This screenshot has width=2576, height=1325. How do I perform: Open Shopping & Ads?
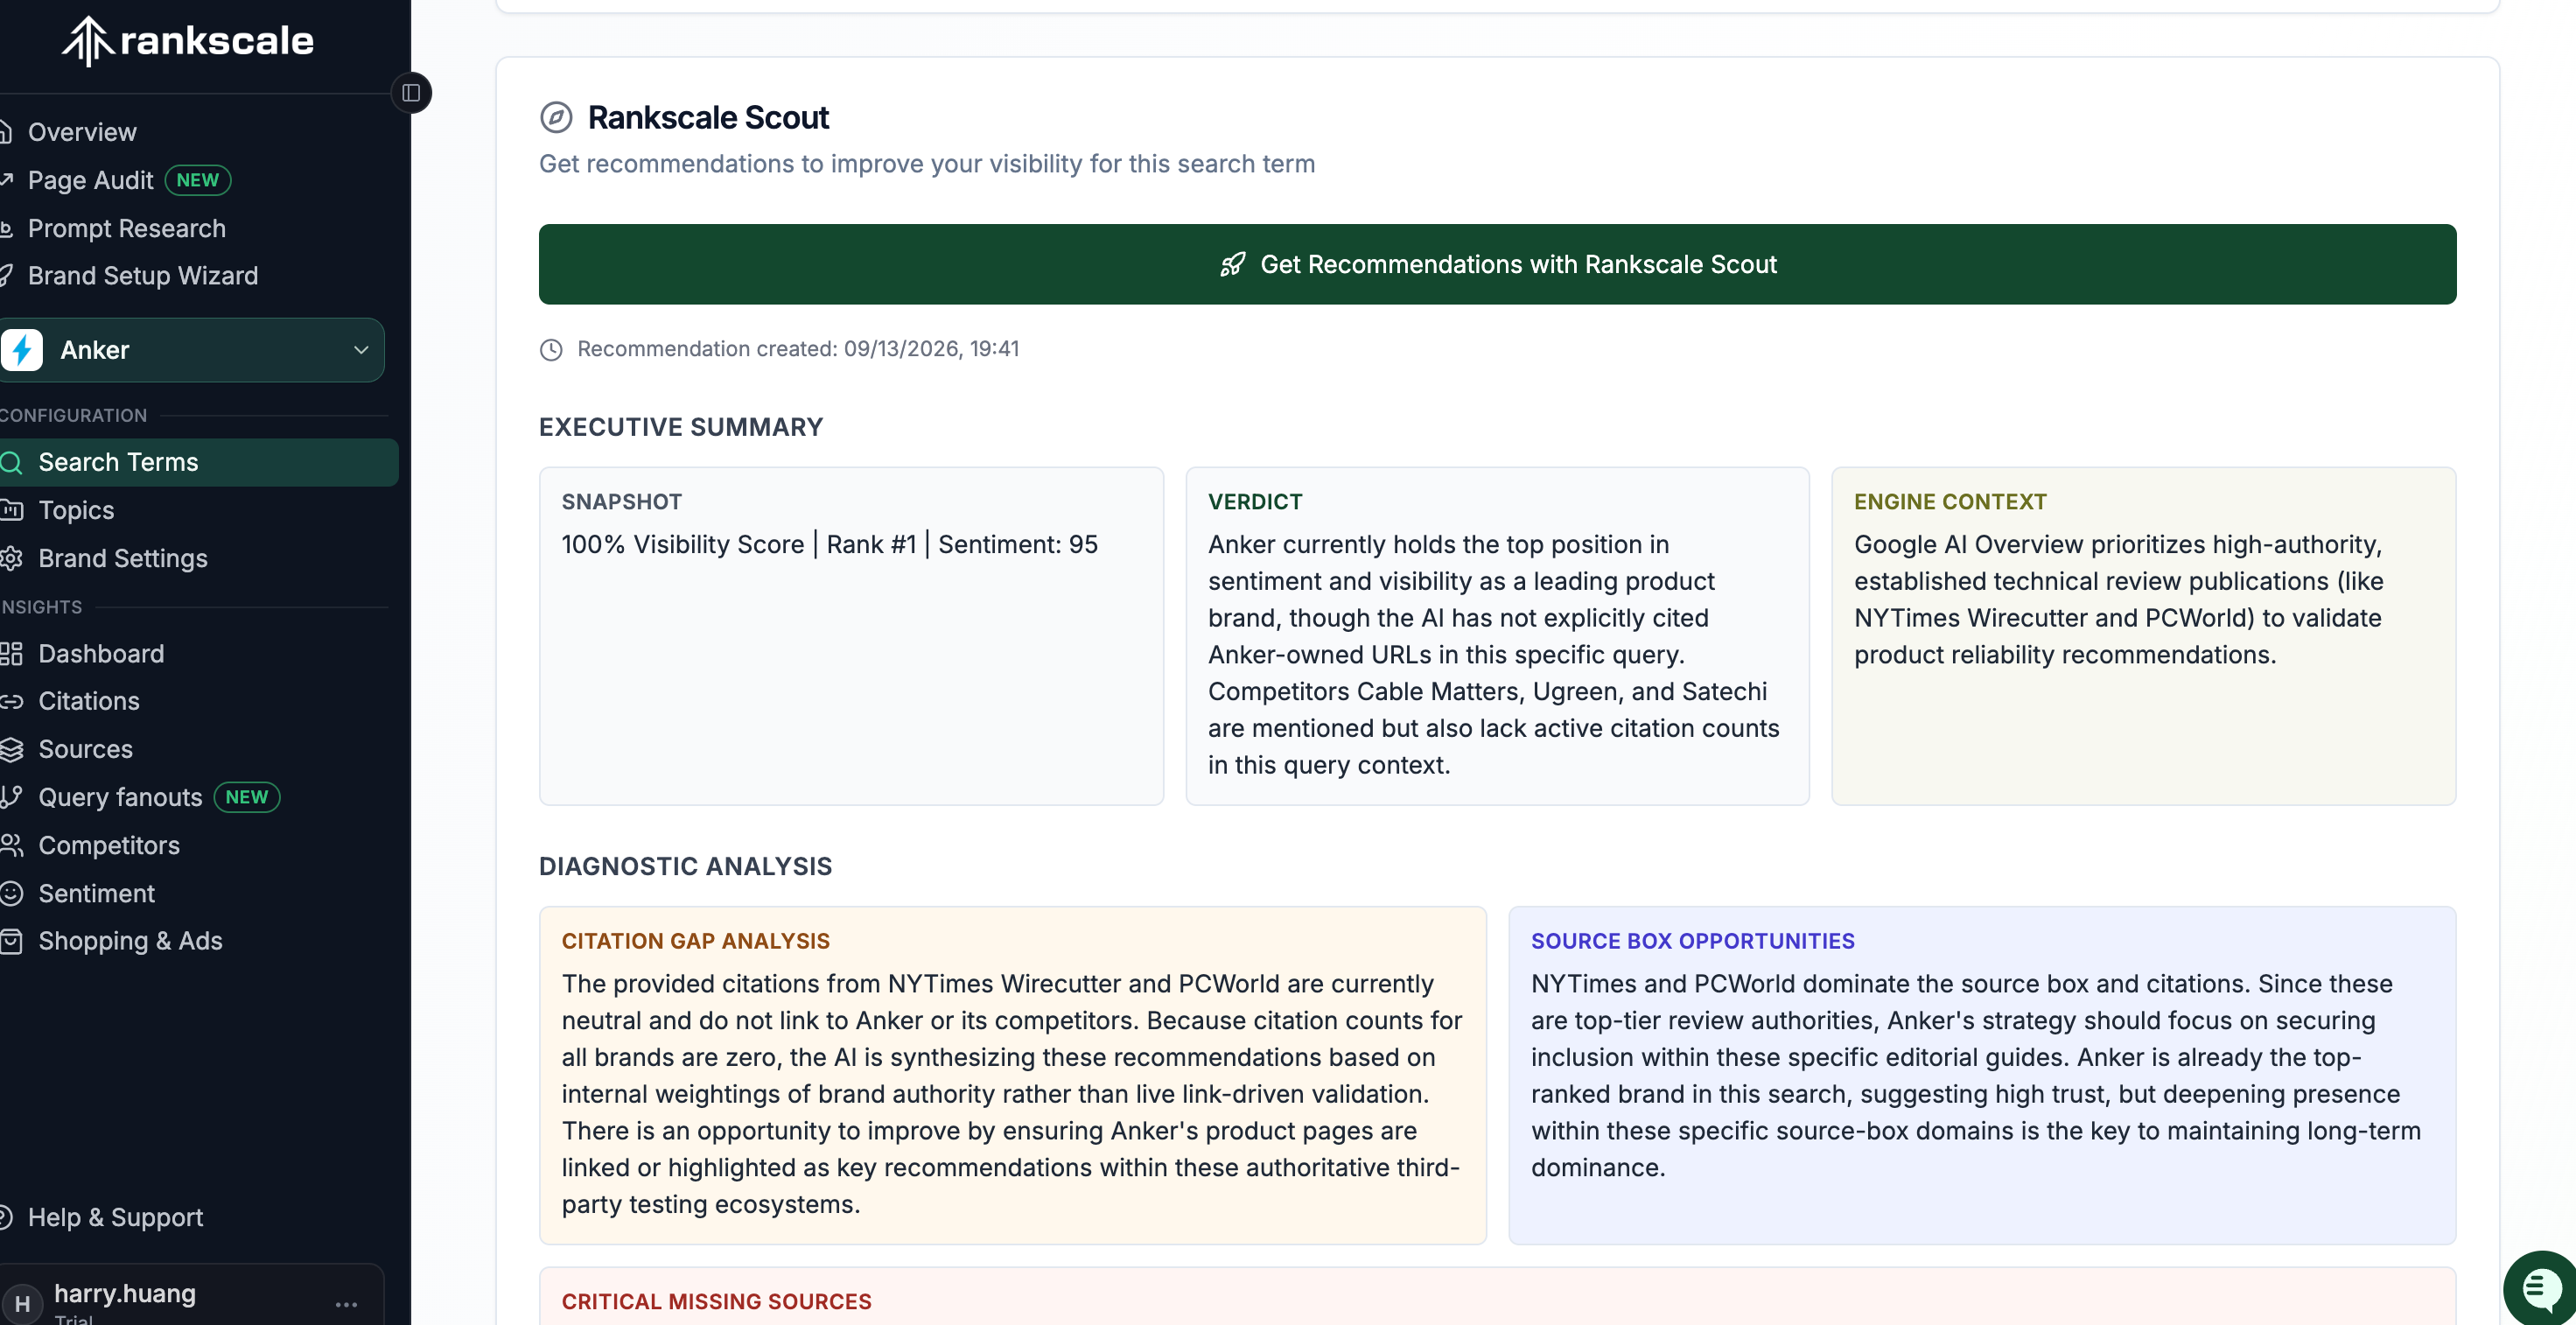pyautogui.click(x=130, y=941)
